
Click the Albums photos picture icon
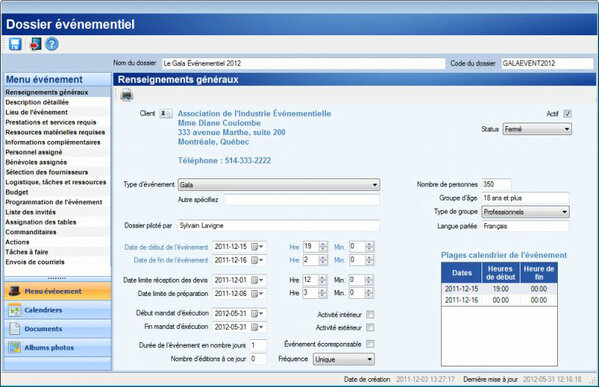point(15,347)
